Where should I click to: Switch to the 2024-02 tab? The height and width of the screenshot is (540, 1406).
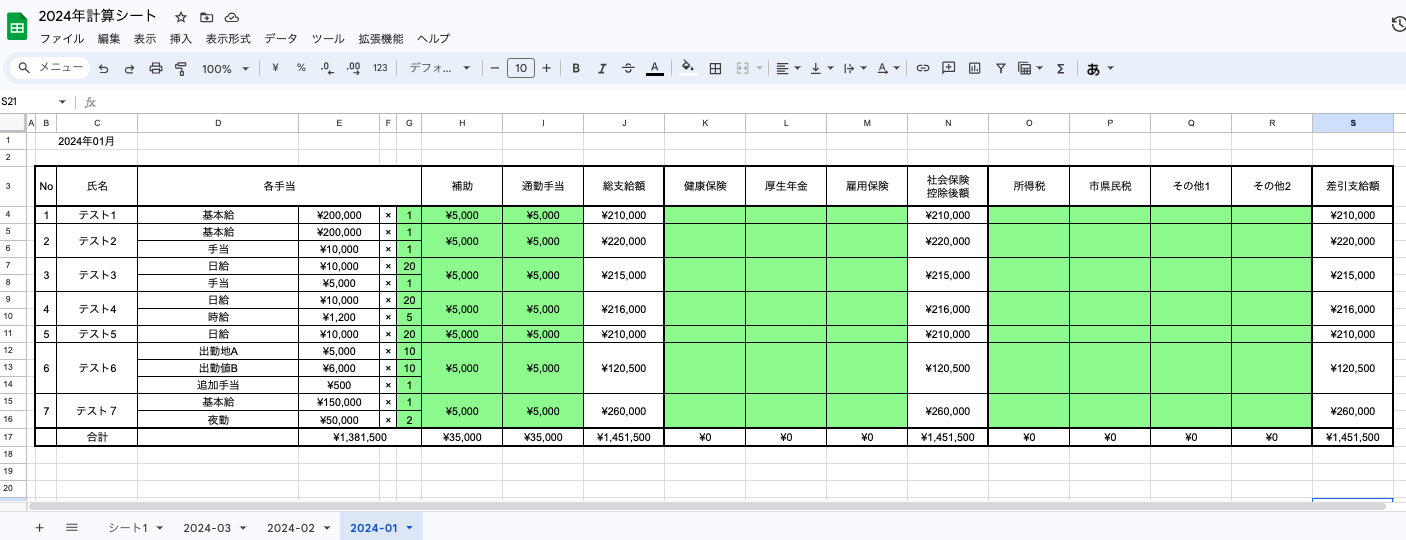298,527
